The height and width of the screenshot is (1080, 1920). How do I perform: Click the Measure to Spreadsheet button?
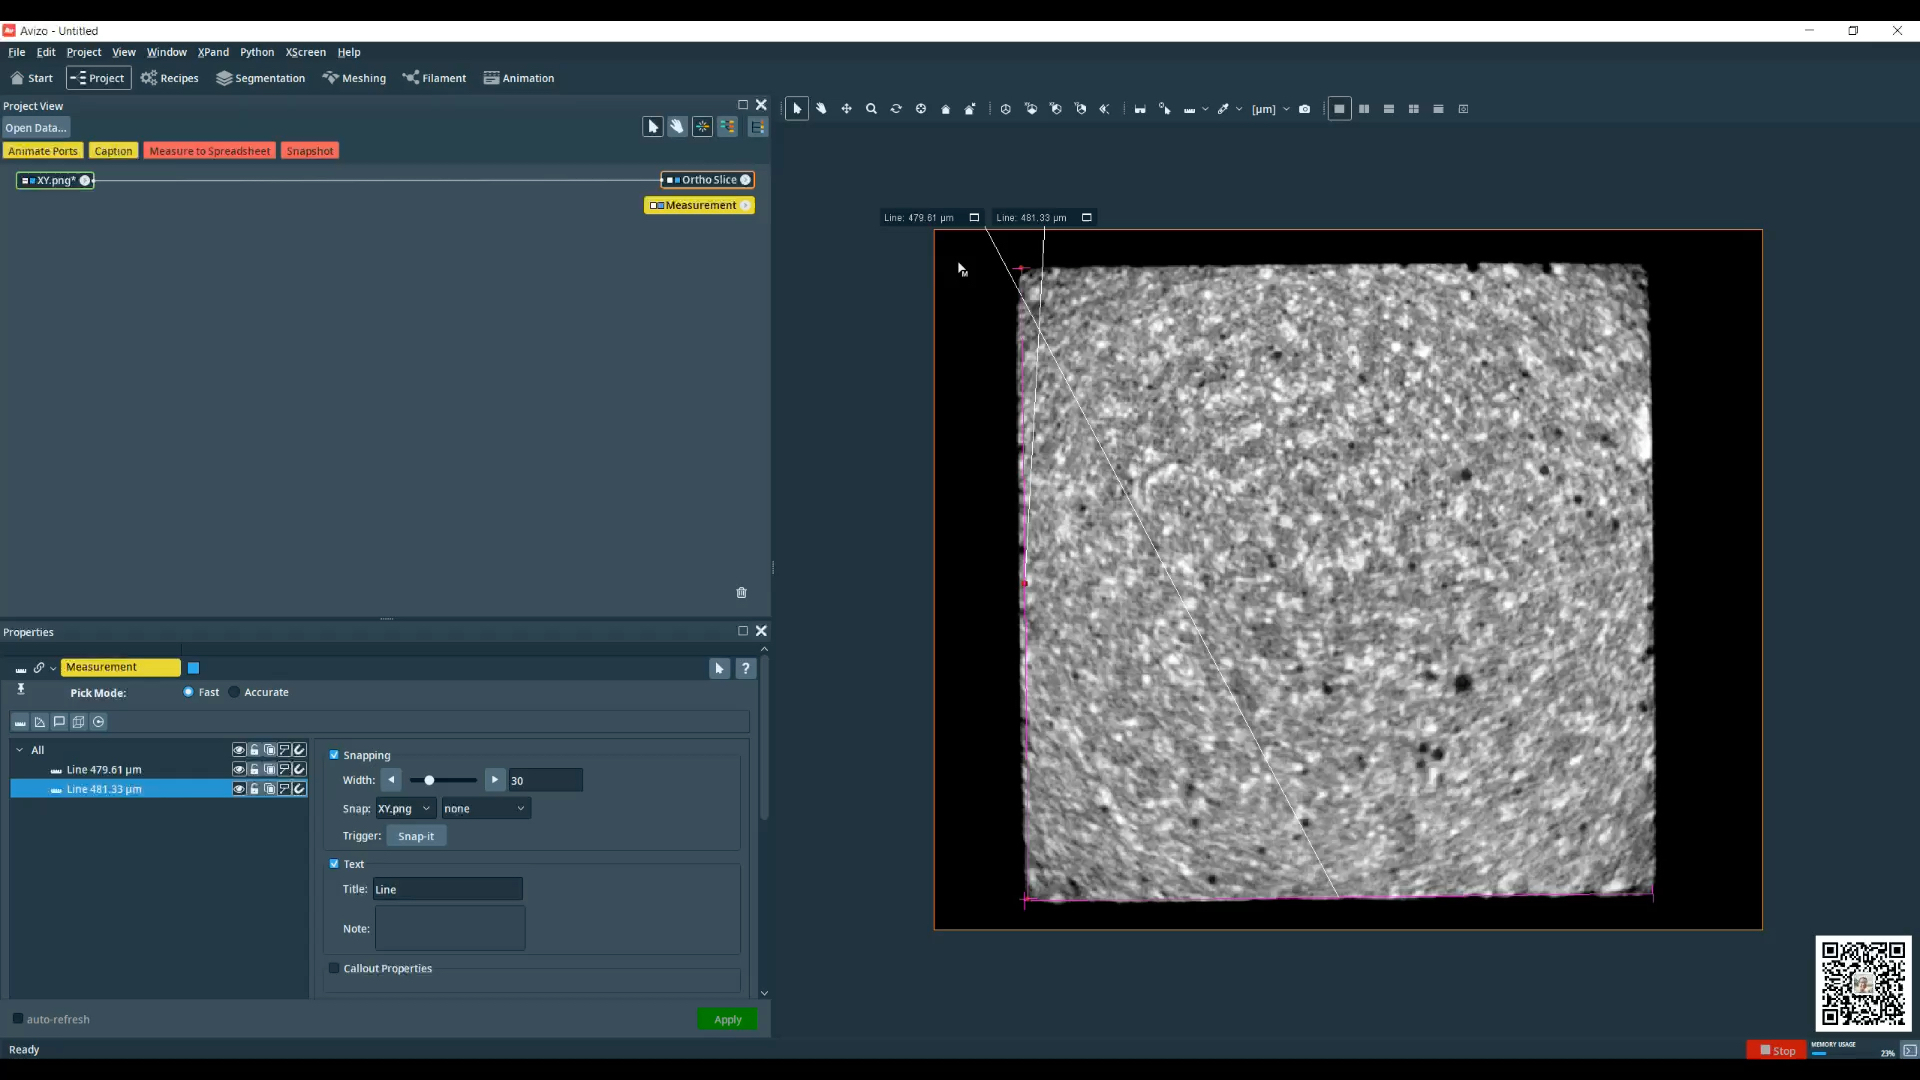pos(210,150)
